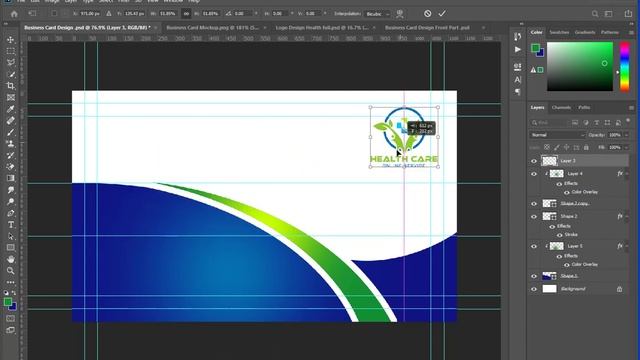Select the Clone Stamp tool

(x=11, y=144)
